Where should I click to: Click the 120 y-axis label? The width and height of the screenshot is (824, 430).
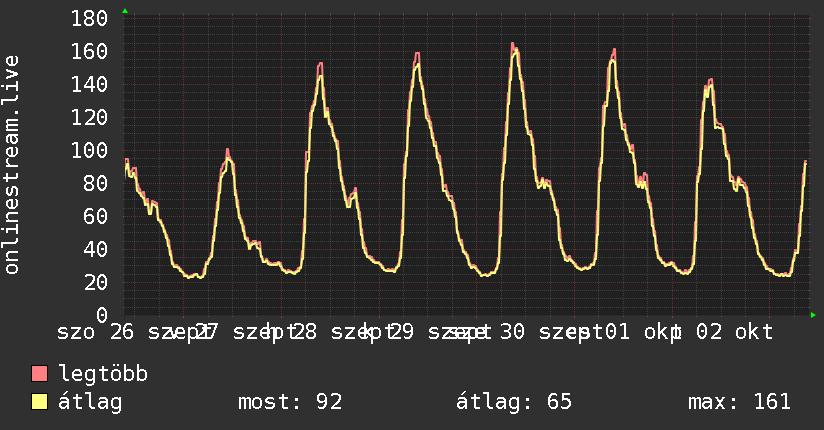89,117
